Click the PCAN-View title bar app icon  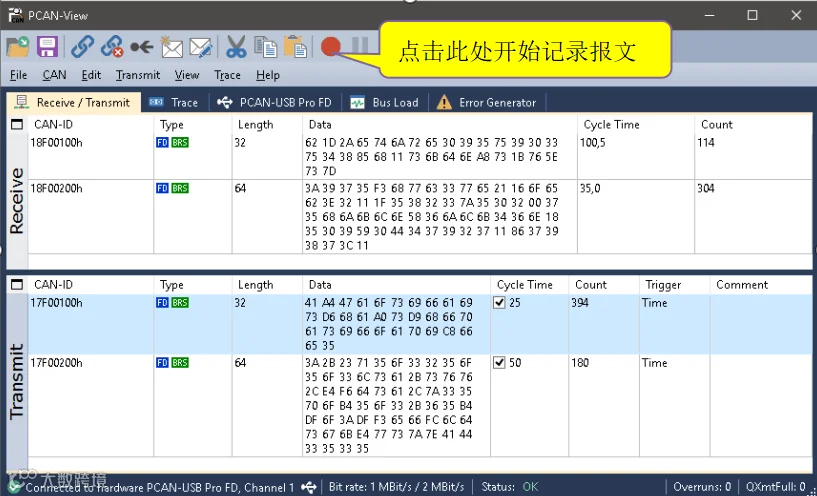(x=16, y=15)
